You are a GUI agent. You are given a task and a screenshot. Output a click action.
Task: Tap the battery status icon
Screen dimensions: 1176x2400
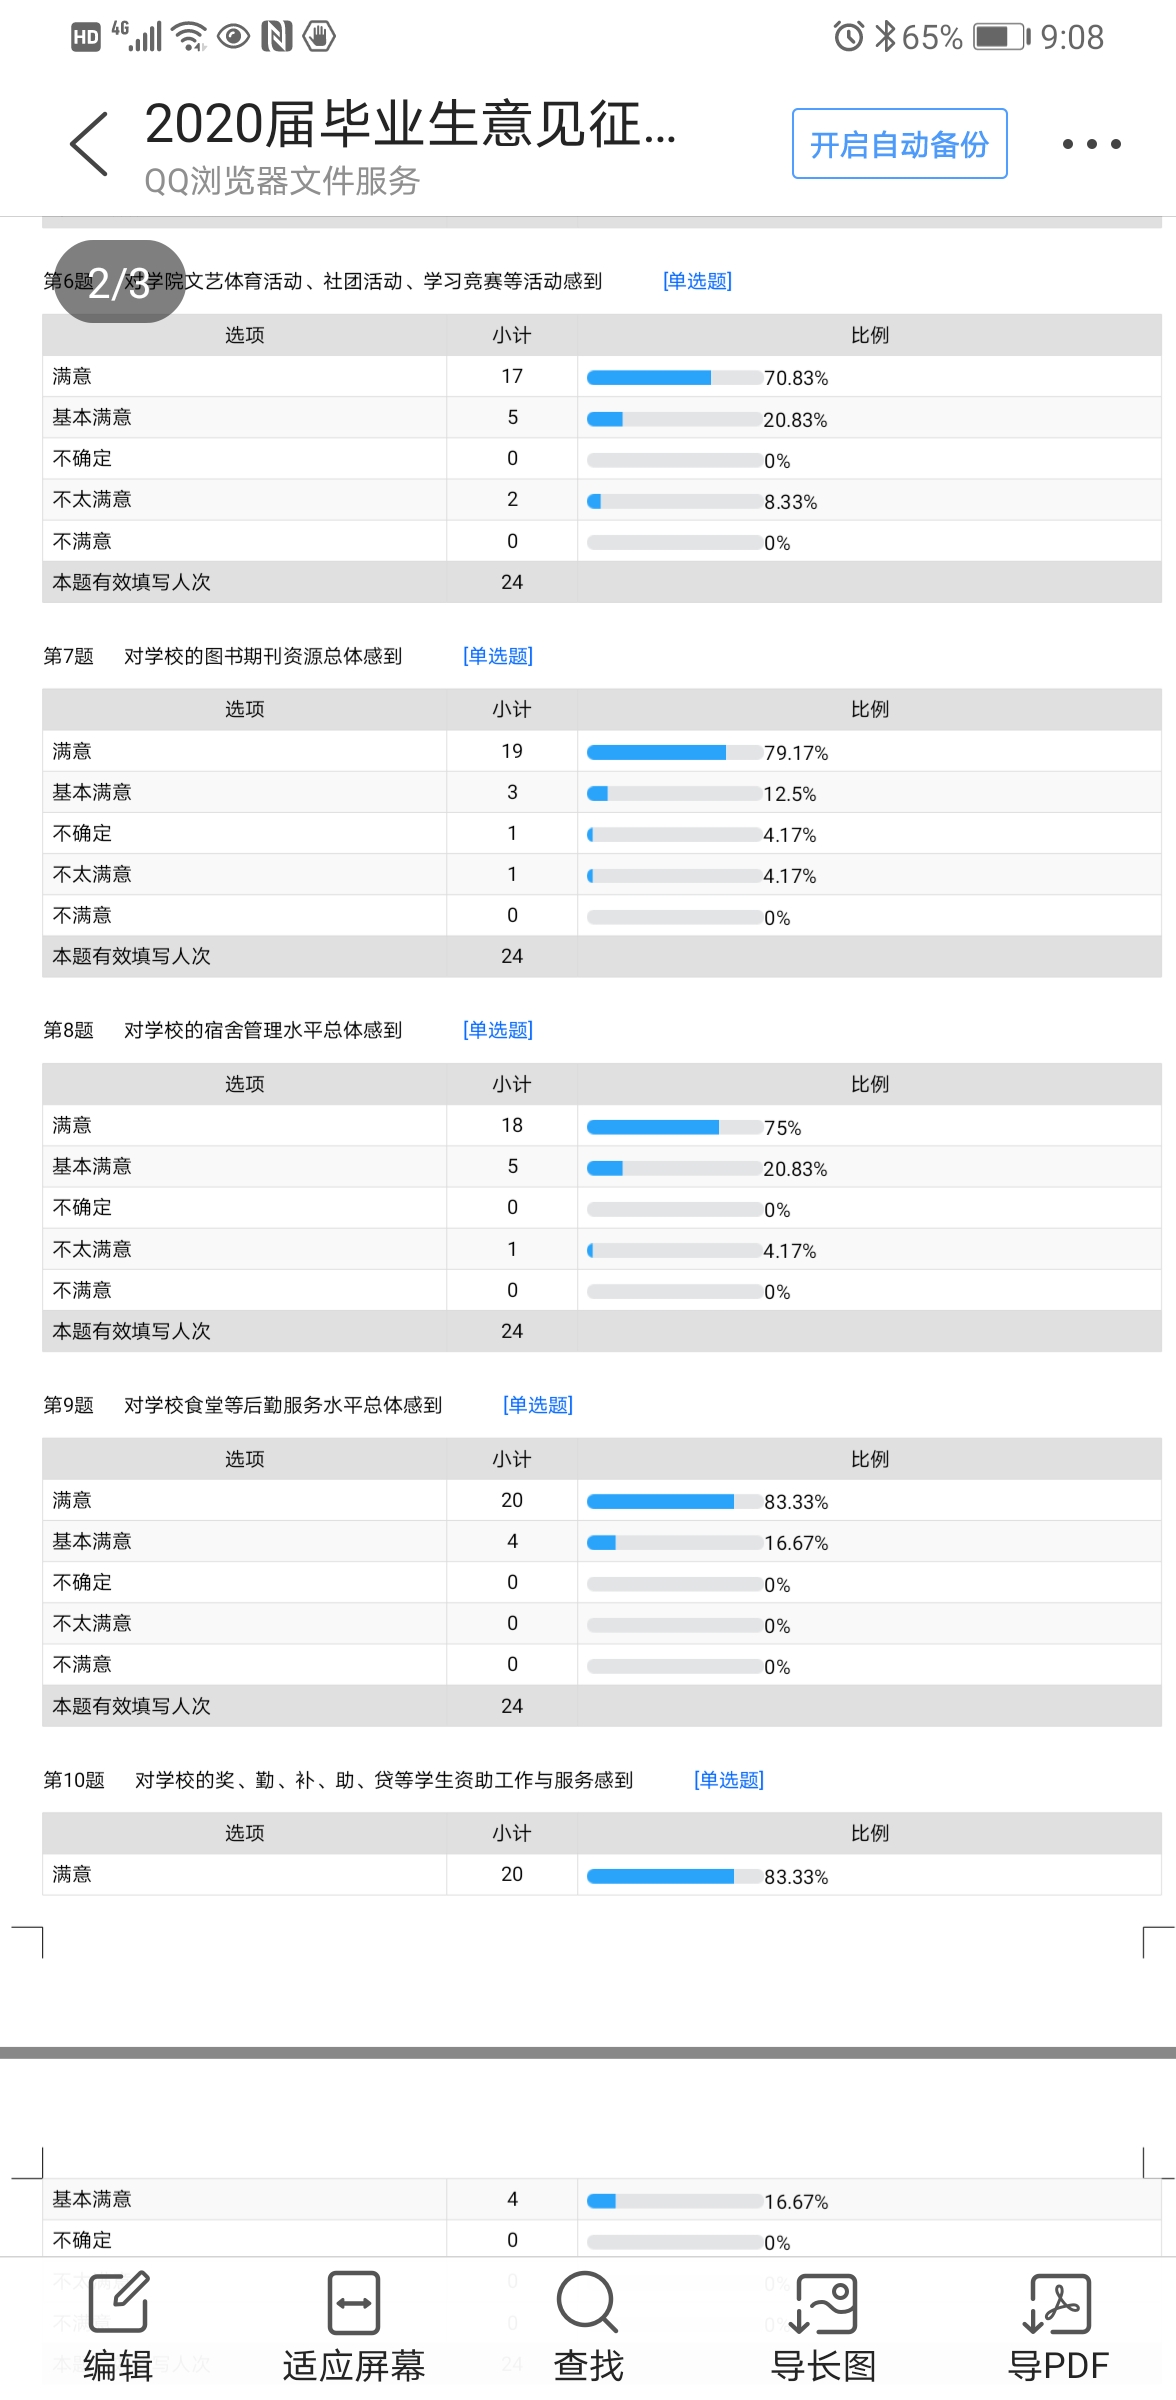point(1001,37)
